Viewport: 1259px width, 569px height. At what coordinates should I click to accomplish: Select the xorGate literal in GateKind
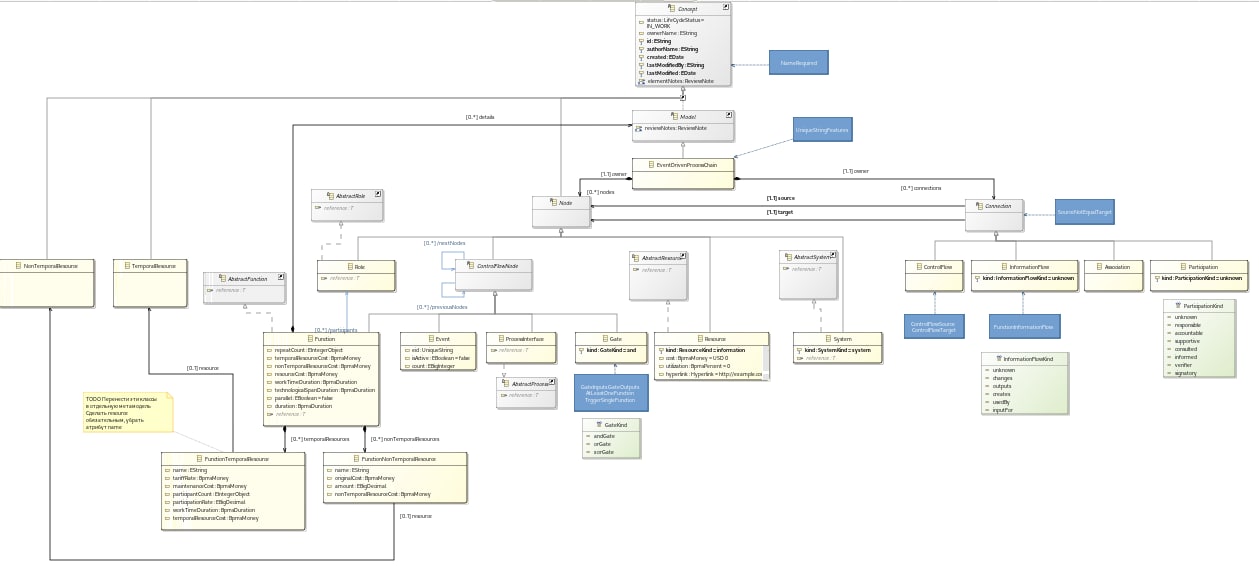[601, 452]
